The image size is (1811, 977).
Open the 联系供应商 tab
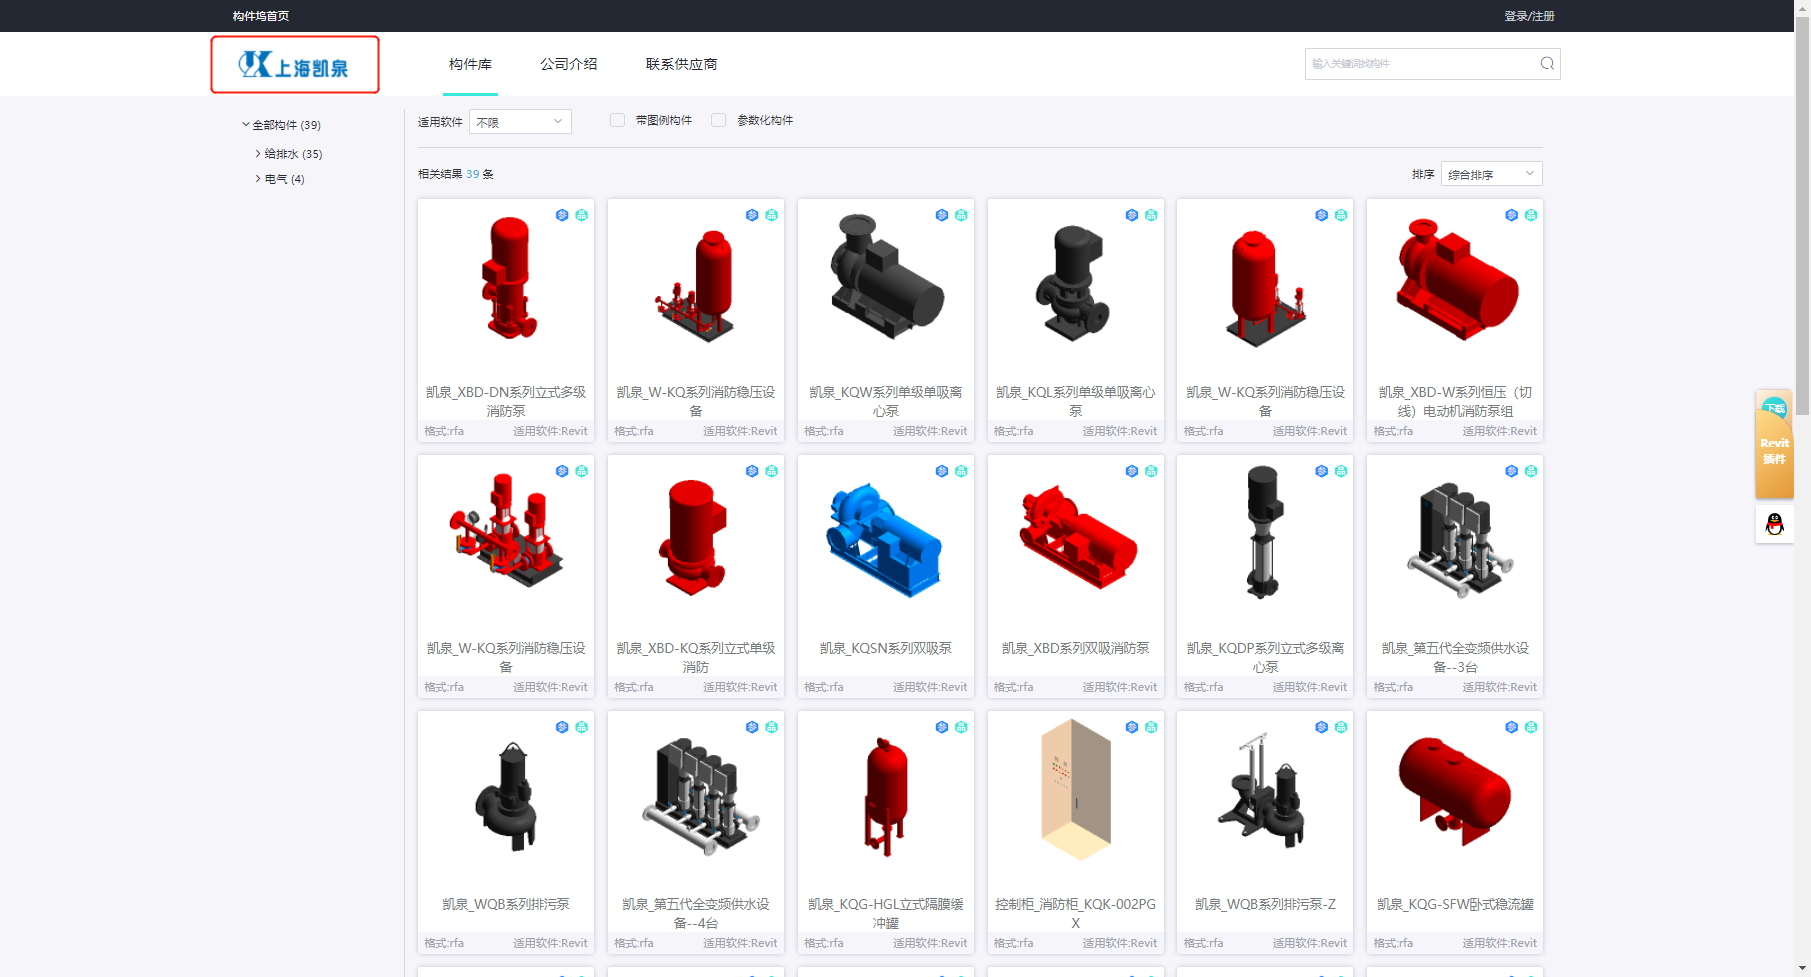(x=682, y=64)
